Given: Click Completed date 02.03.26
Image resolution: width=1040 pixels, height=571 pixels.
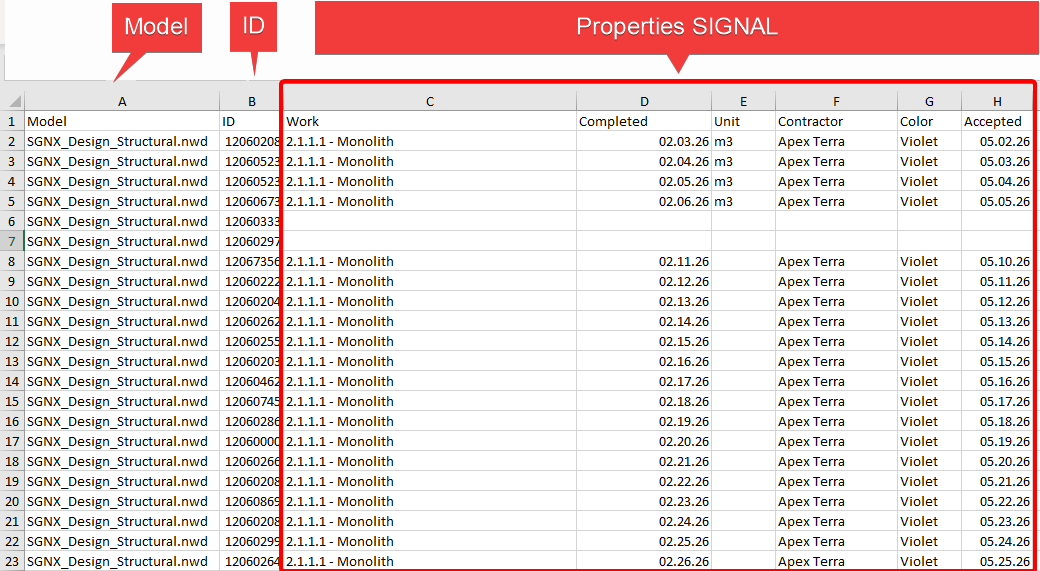Looking at the screenshot, I should click(644, 141).
